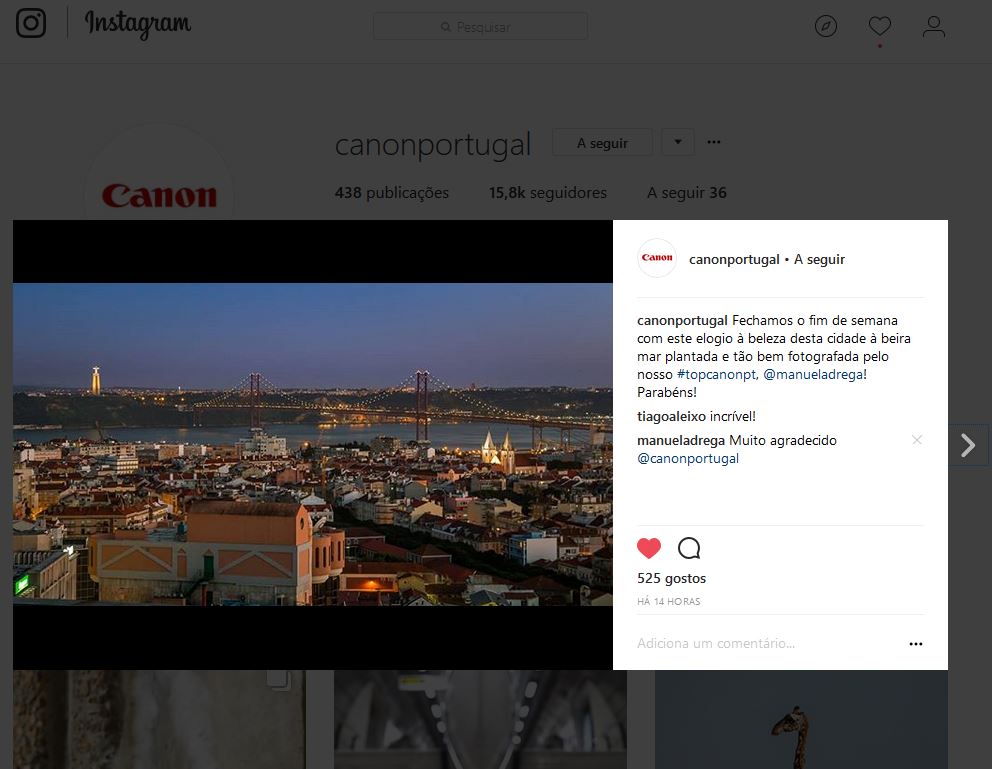The height and width of the screenshot is (769, 992).
Task: Toggle the red like heart on post
Action: pos(648,548)
